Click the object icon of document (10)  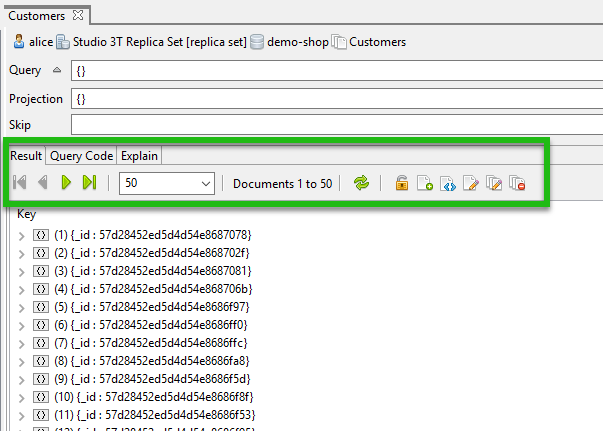(41, 397)
